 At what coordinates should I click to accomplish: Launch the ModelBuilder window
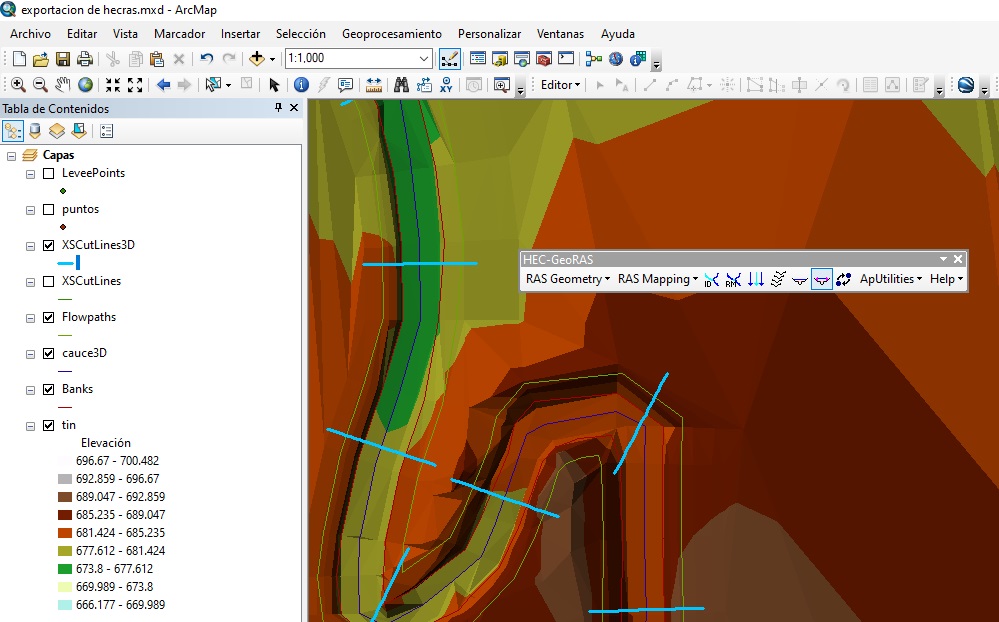tap(594, 59)
